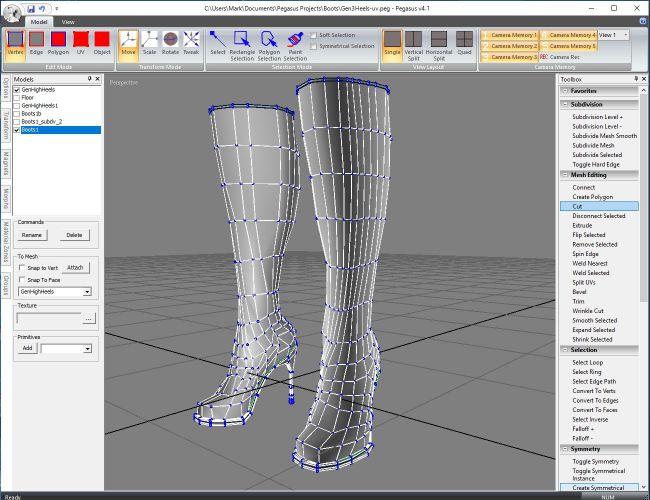The width and height of the screenshot is (650, 500).
Task: Select Rectangle Selection mode
Action: point(241,41)
